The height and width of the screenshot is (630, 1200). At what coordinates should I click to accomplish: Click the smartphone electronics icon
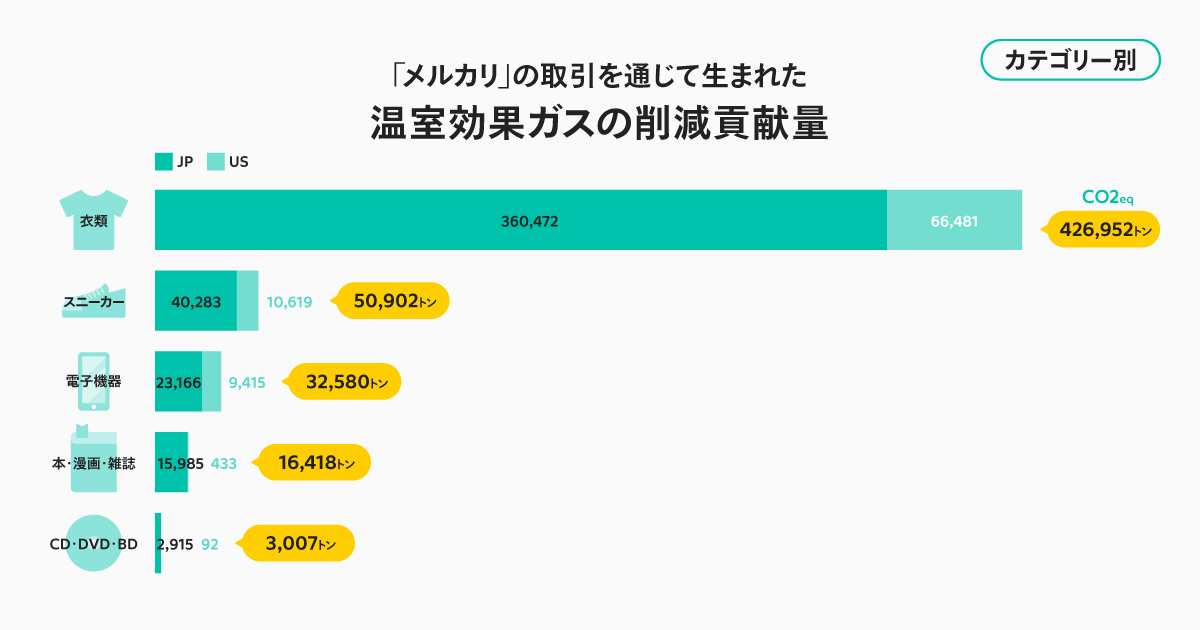94,381
